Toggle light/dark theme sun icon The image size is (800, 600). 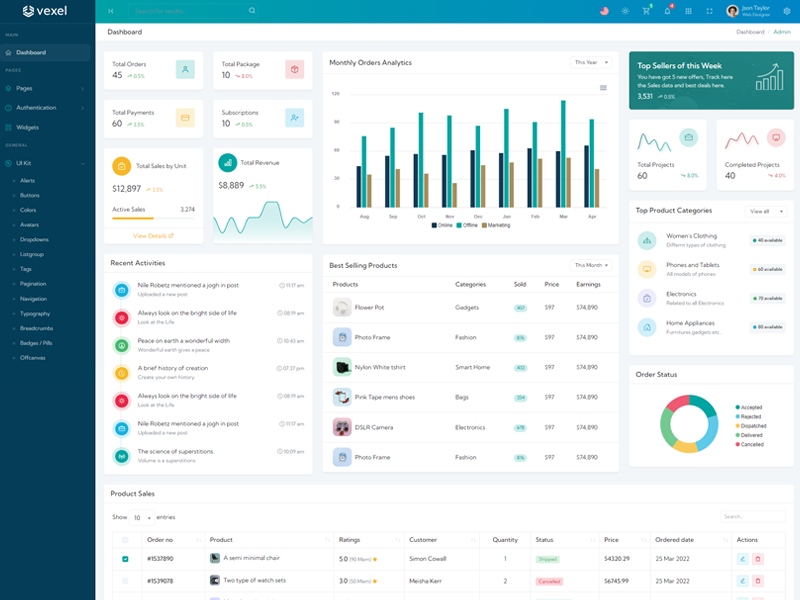click(625, 11)
